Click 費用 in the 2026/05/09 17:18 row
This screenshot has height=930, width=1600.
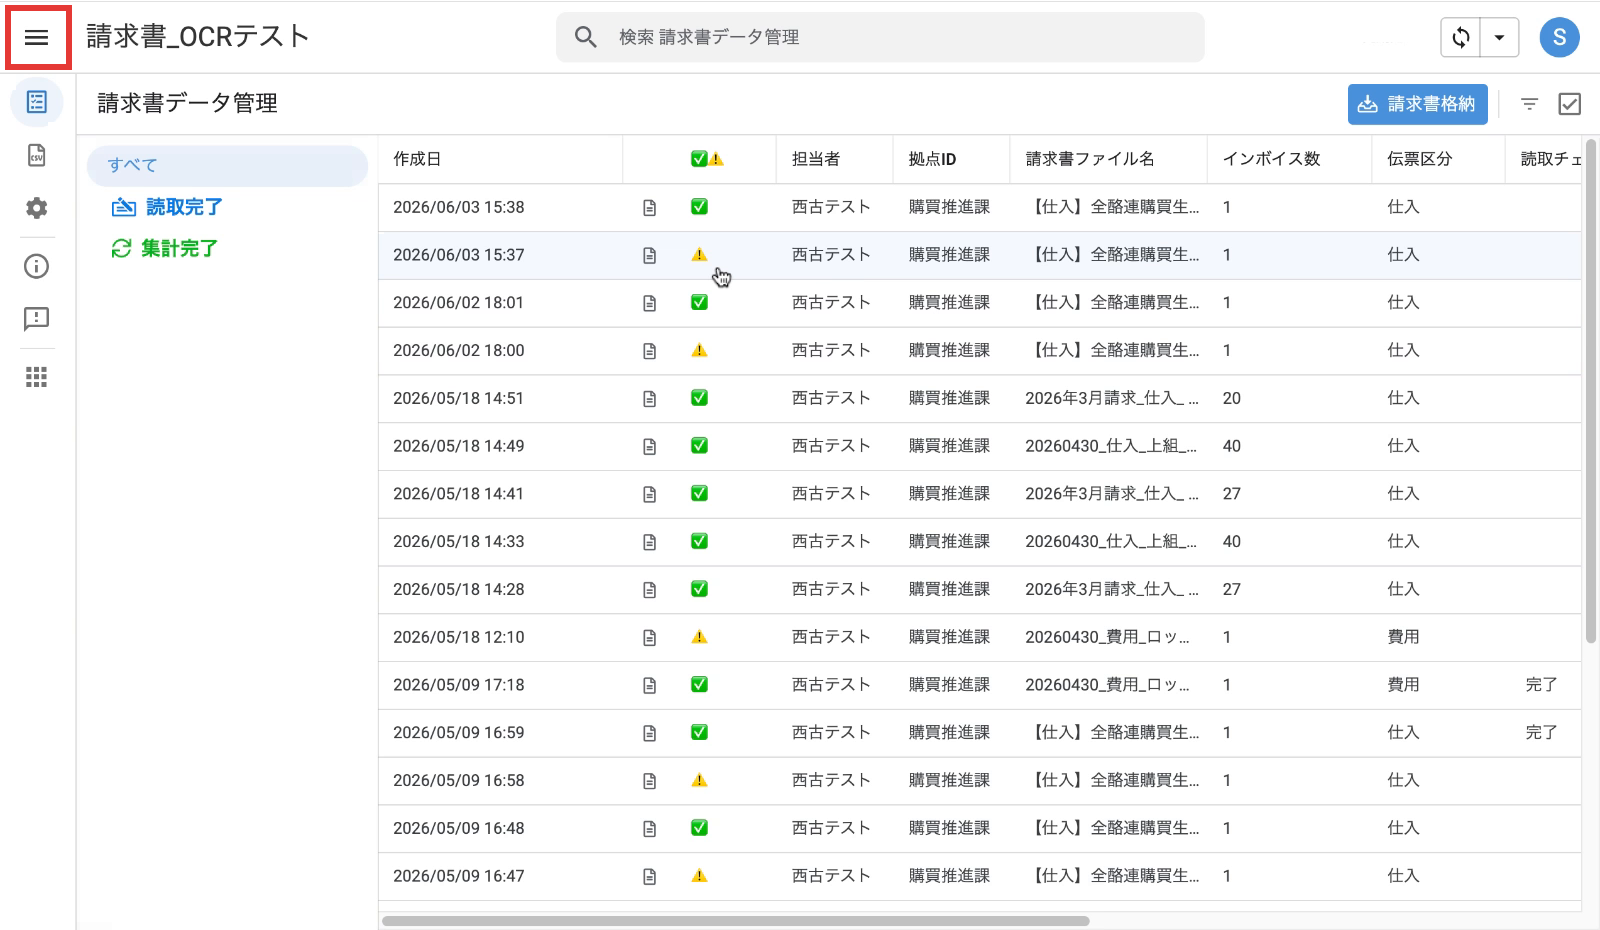(x=1403, y=685)
